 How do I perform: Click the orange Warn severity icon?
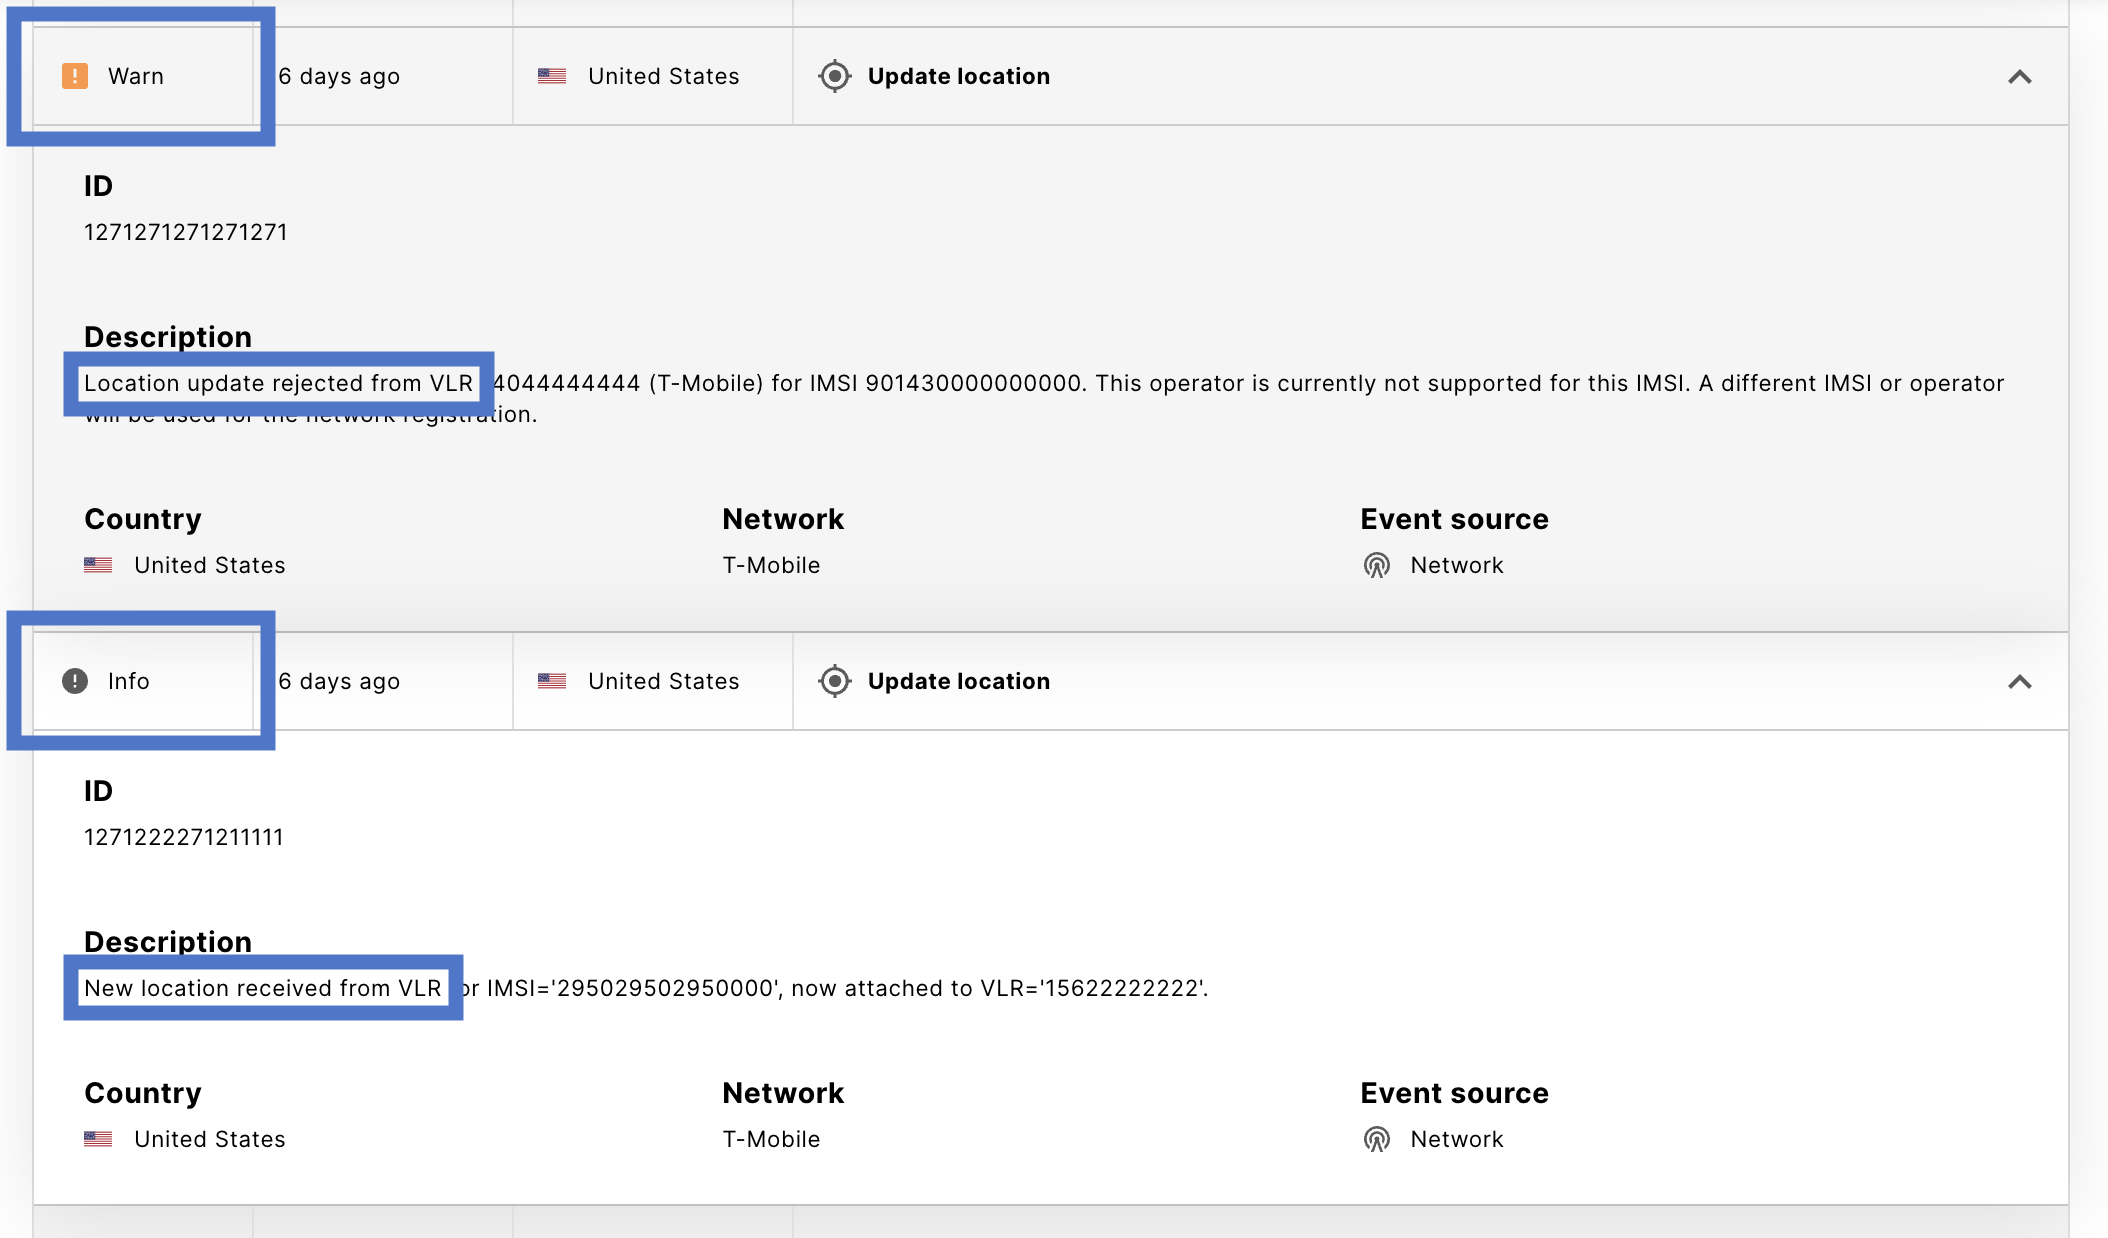click(75, 76)
